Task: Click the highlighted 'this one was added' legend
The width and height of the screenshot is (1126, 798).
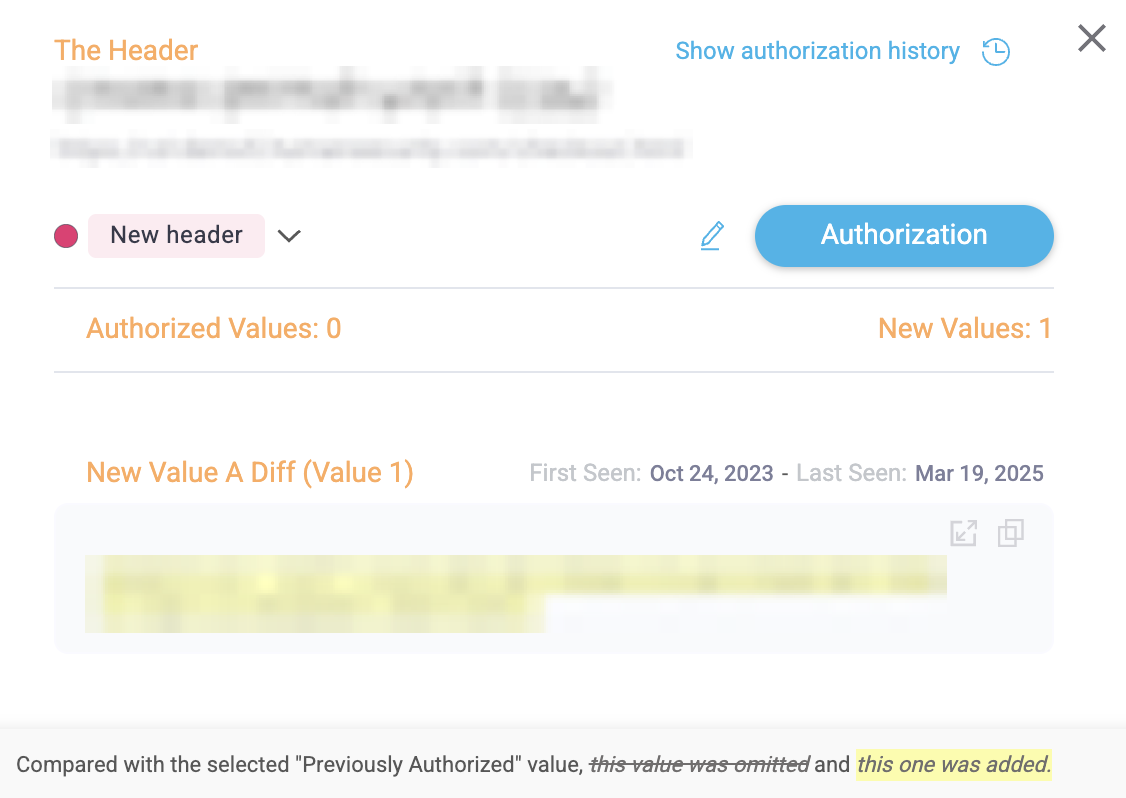Action: [x=954, y=764]
